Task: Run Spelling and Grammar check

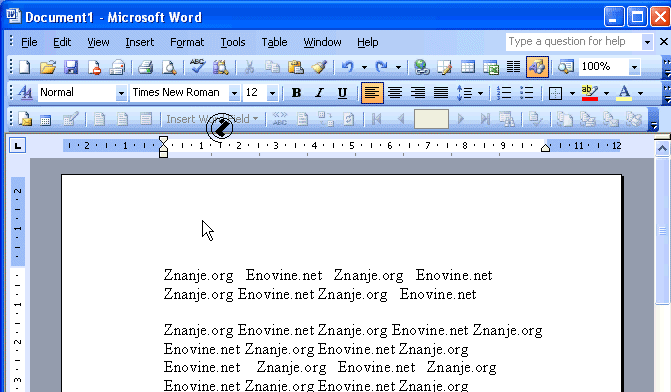Action: [x=197, y=67]
